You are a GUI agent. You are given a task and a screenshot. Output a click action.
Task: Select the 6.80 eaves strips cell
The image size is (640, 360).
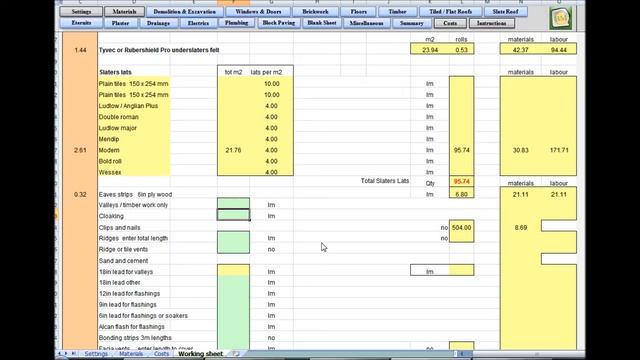pos(462,194)
